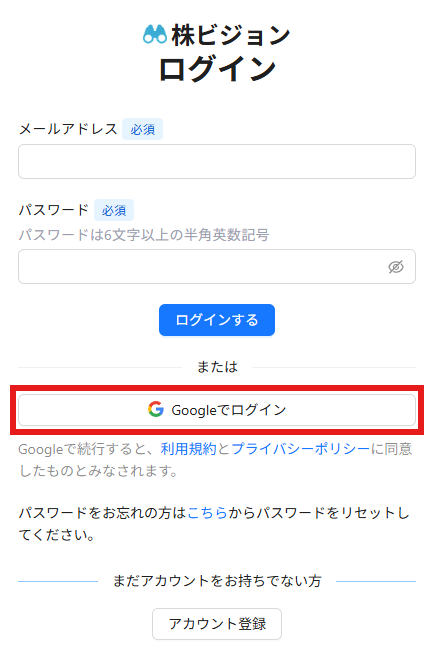Image resolution: width=436 pixels, height=660 pixels.
Task: Click the ログイン page heading
Action: pyautogui.click(x=217, y=69)
